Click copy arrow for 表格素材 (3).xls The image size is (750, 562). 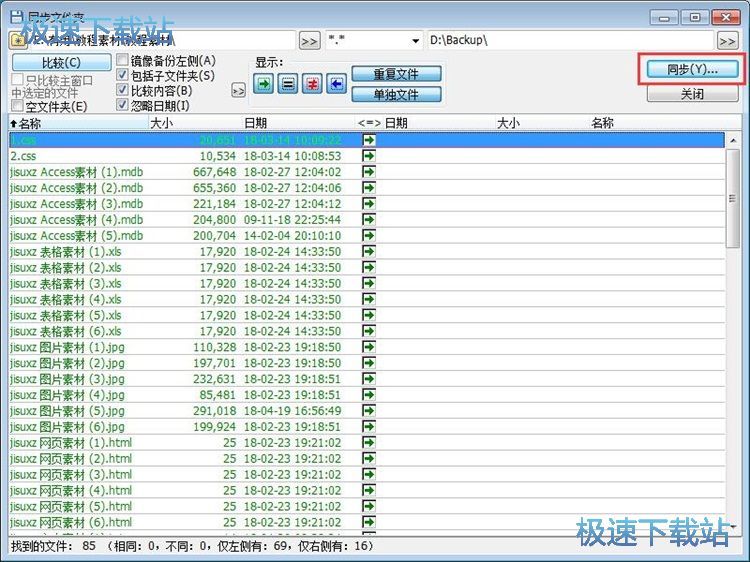click(x=369, y=284)
